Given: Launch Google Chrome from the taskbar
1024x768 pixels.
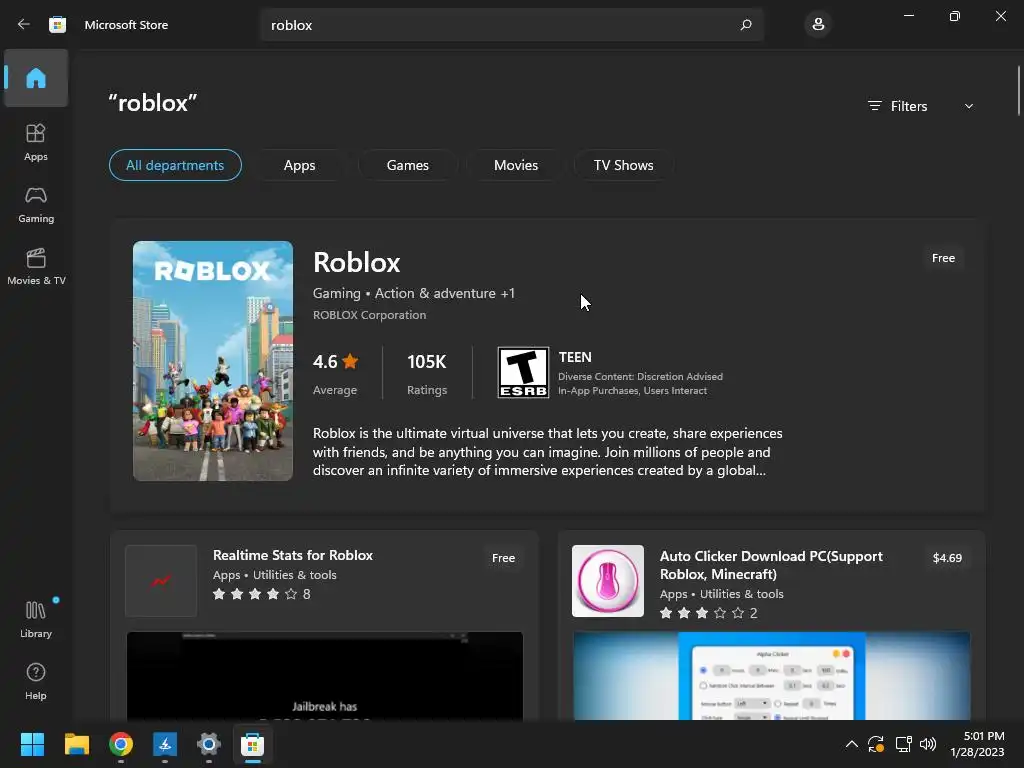Looking at the screenshot, I should (x=121, y=744).
